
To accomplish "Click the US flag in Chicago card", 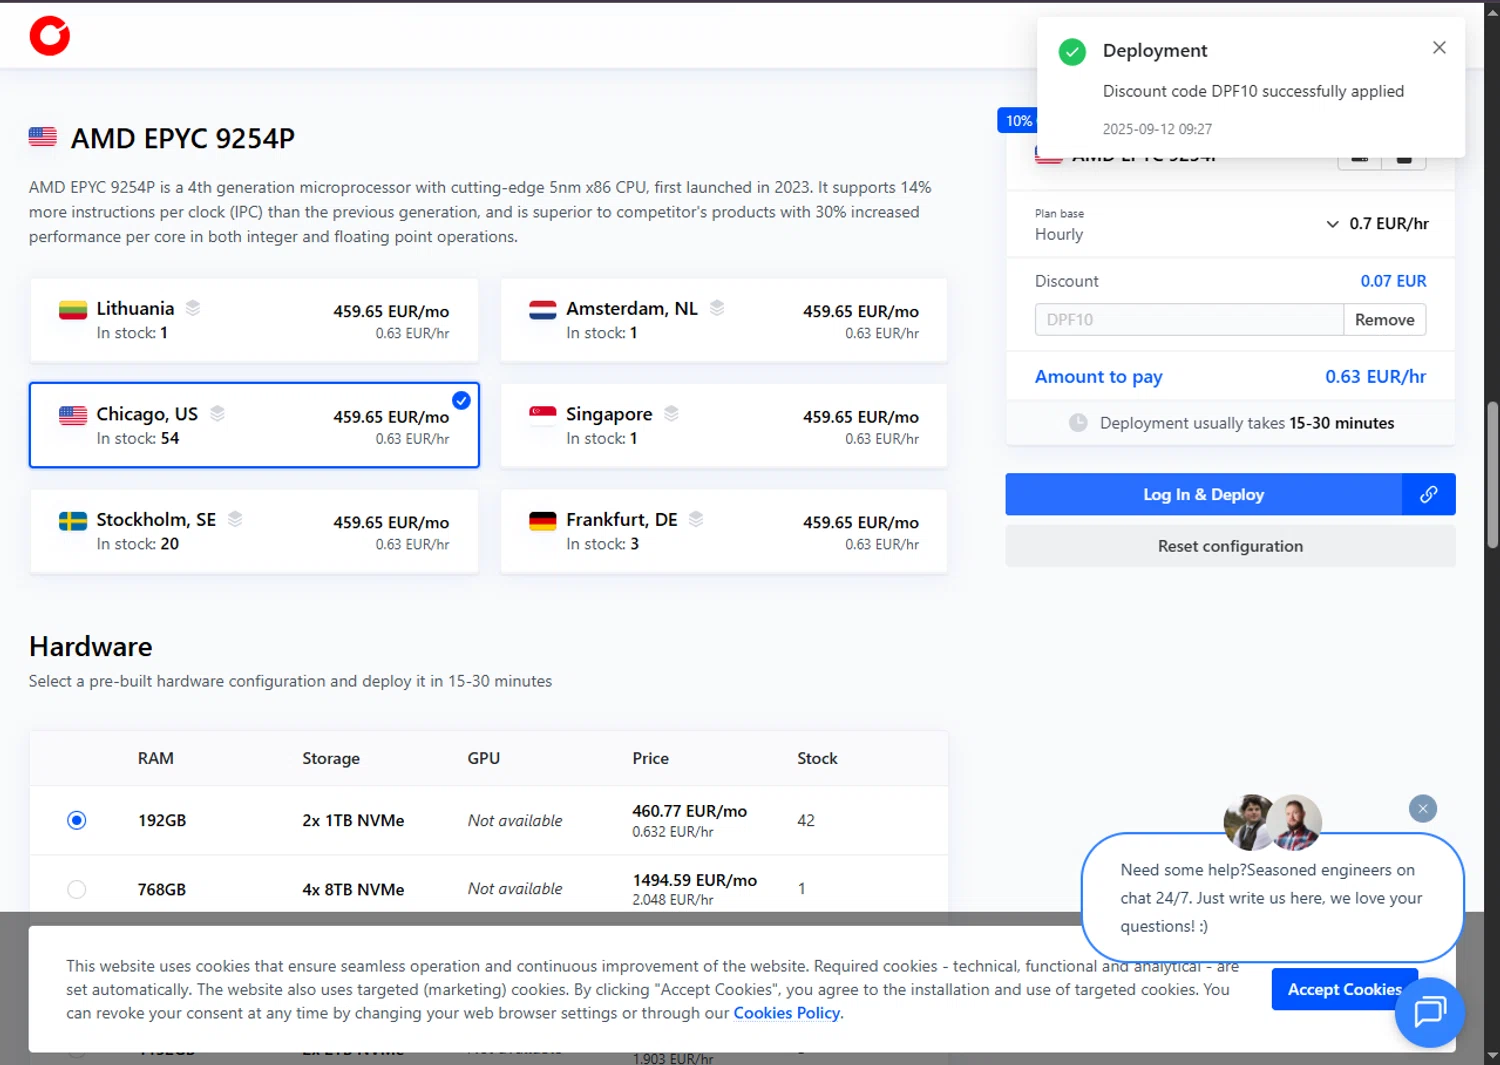I will 73,415.
